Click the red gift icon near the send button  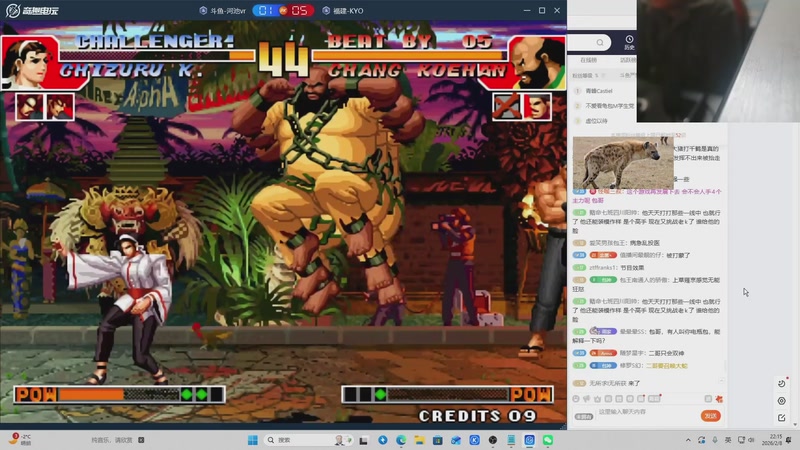[719, 399]
